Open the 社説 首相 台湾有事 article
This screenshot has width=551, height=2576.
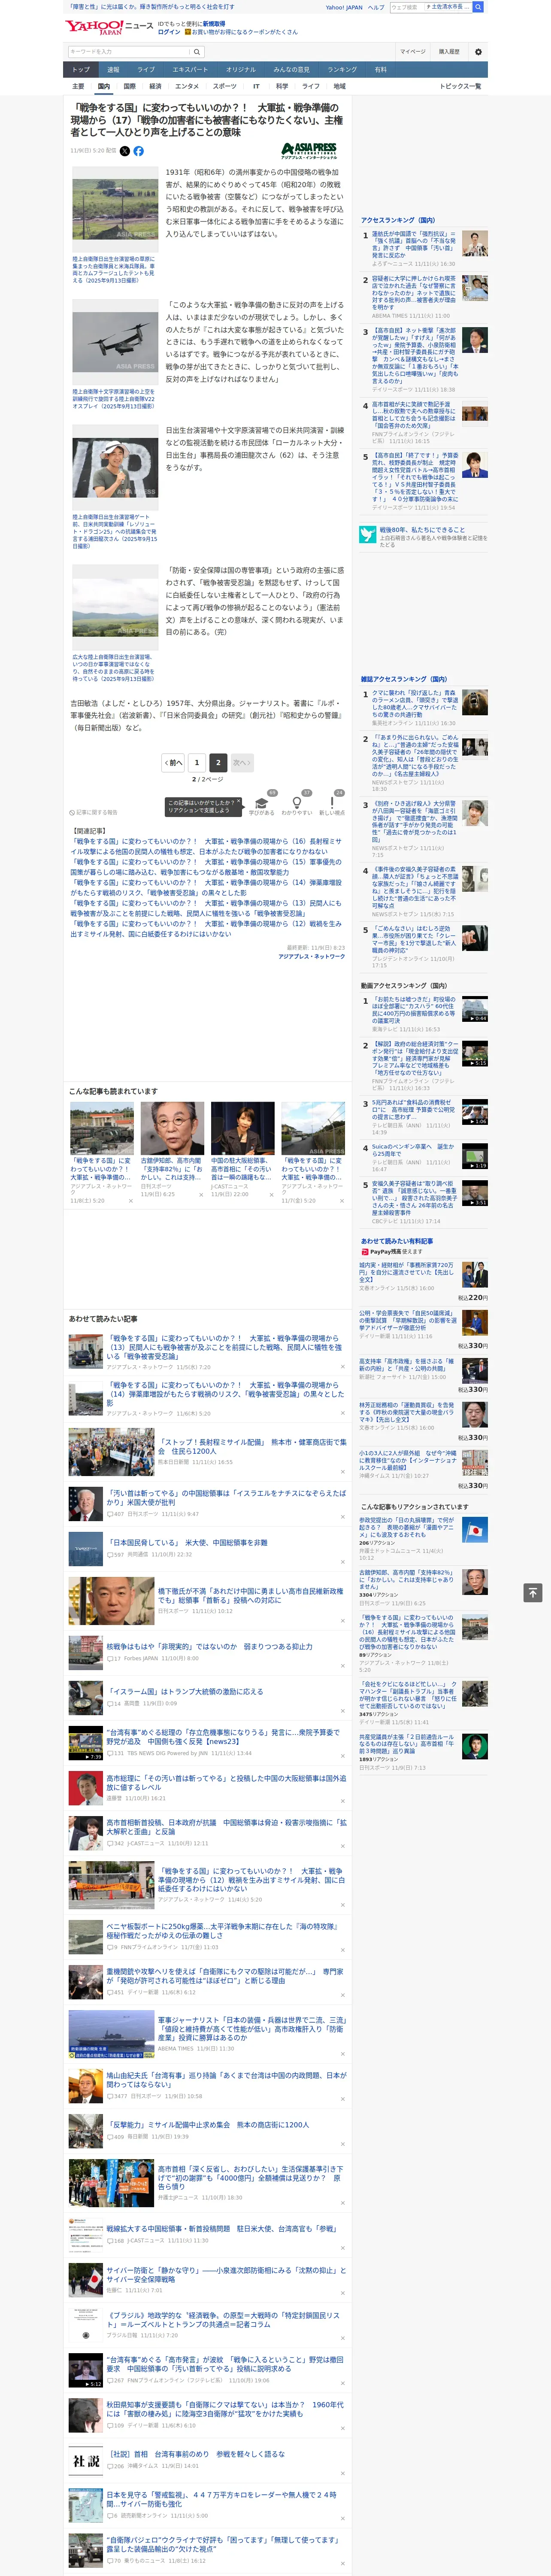point(196,2454)
